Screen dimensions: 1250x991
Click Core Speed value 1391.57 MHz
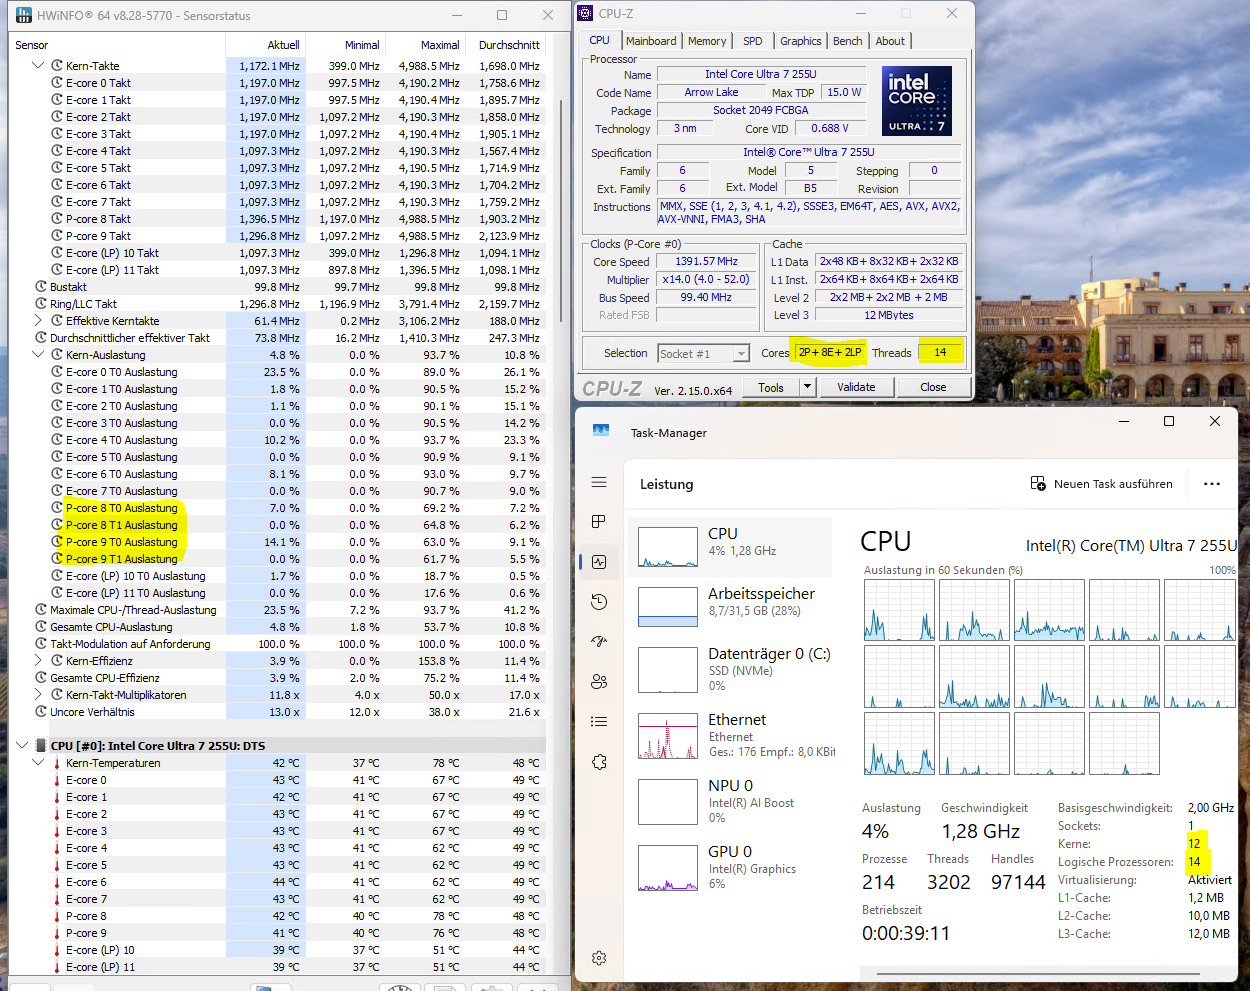click(x=706, y=261)
